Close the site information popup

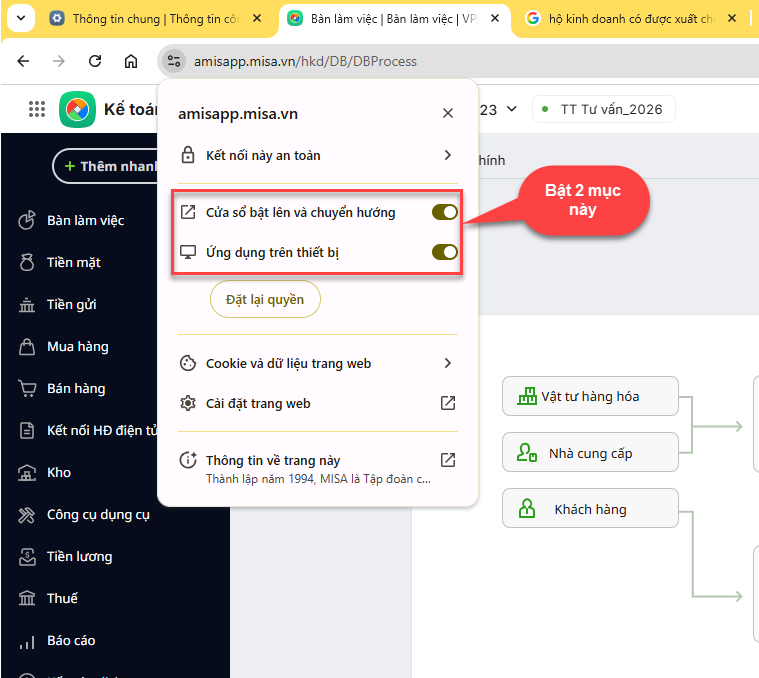(x=448, y=114)
